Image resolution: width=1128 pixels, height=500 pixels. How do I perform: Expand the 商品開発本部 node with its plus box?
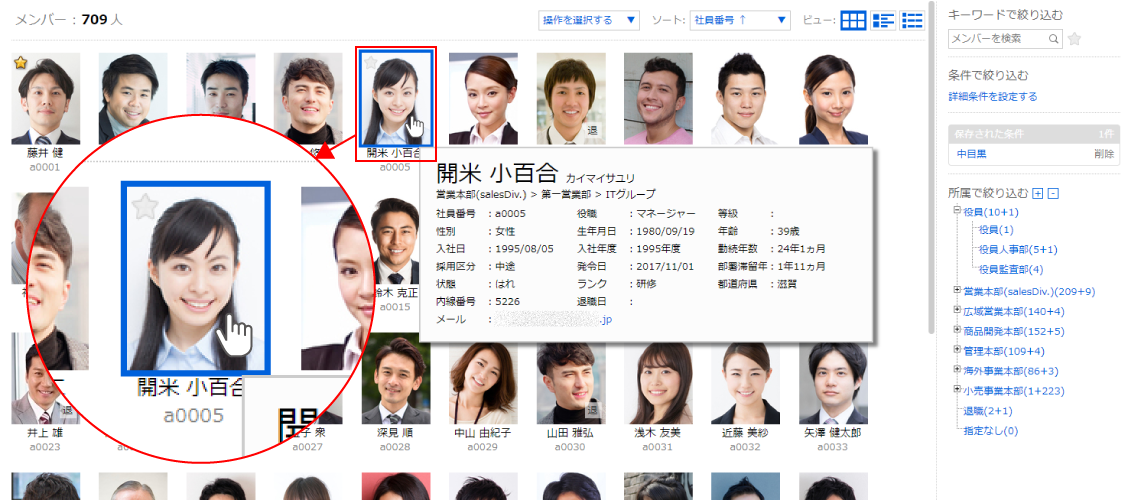pyautogui.click(x=958, y=331)
